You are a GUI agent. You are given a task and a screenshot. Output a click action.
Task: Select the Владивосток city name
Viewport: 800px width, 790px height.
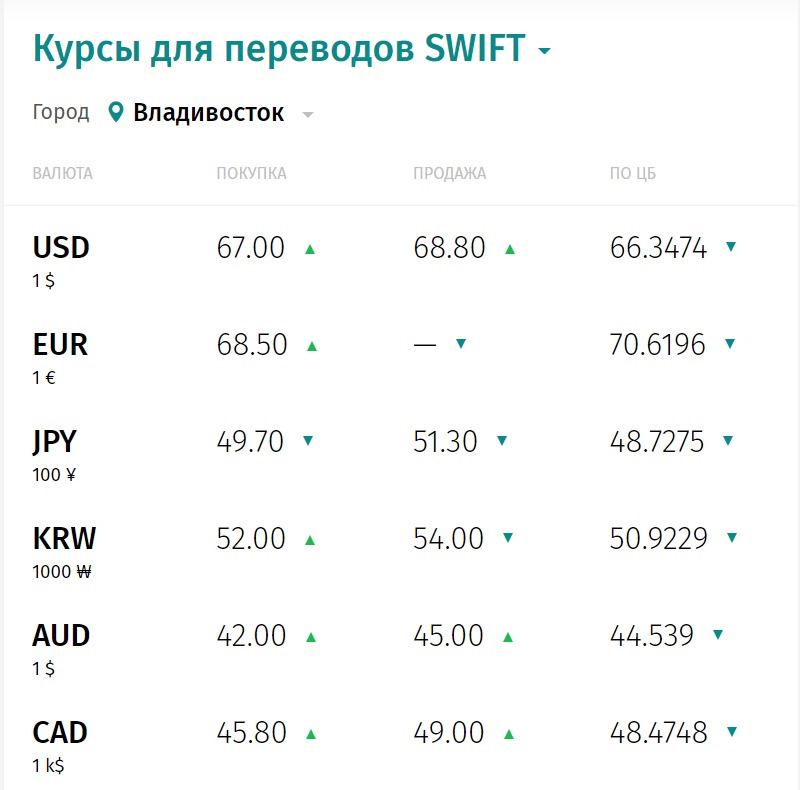point(209,112)
